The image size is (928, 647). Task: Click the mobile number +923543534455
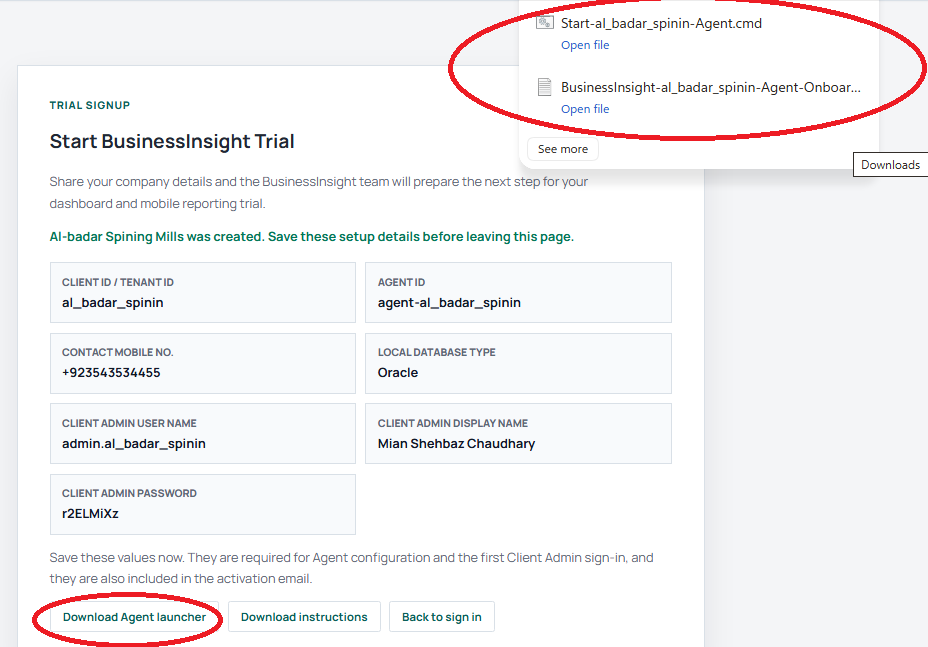point(111,372)
